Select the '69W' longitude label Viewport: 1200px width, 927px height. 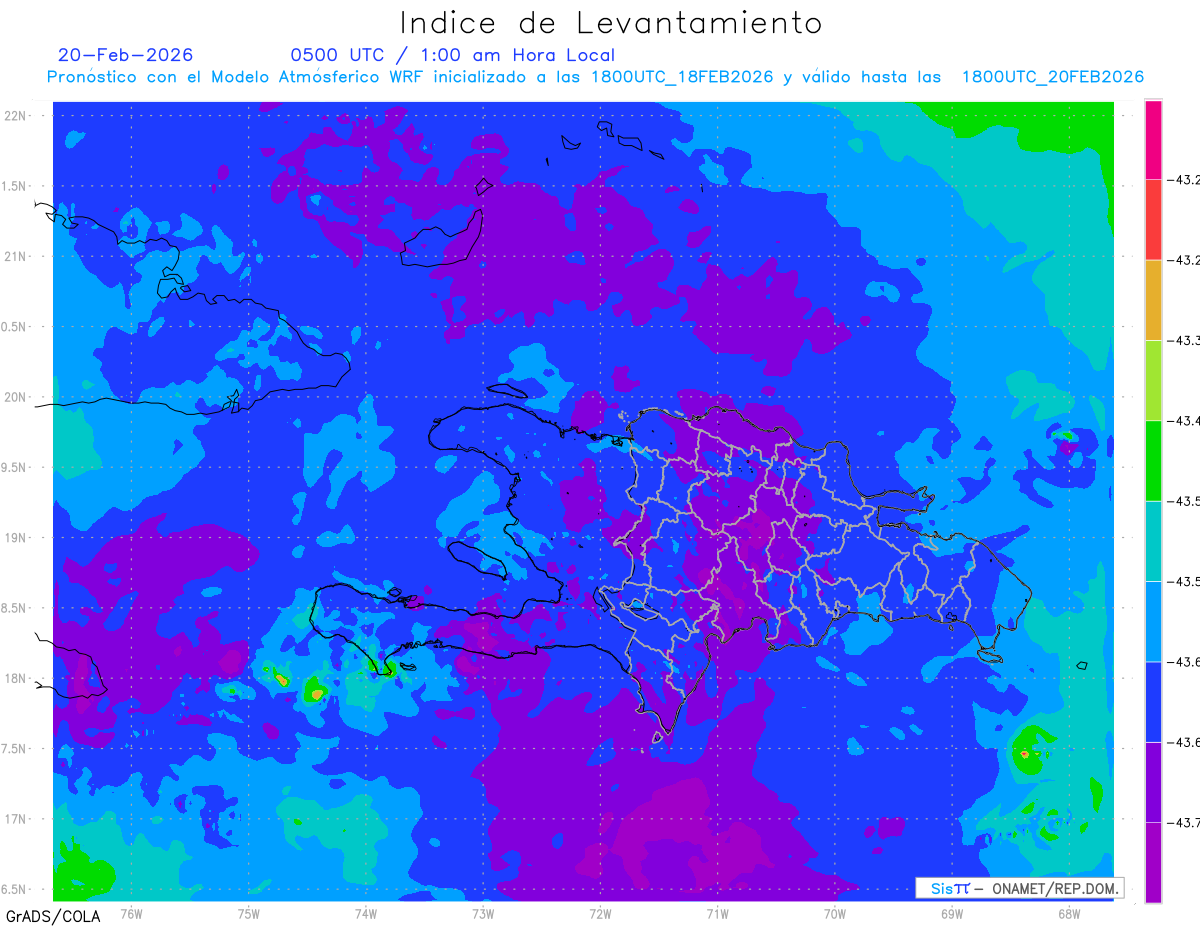point(952,912)
